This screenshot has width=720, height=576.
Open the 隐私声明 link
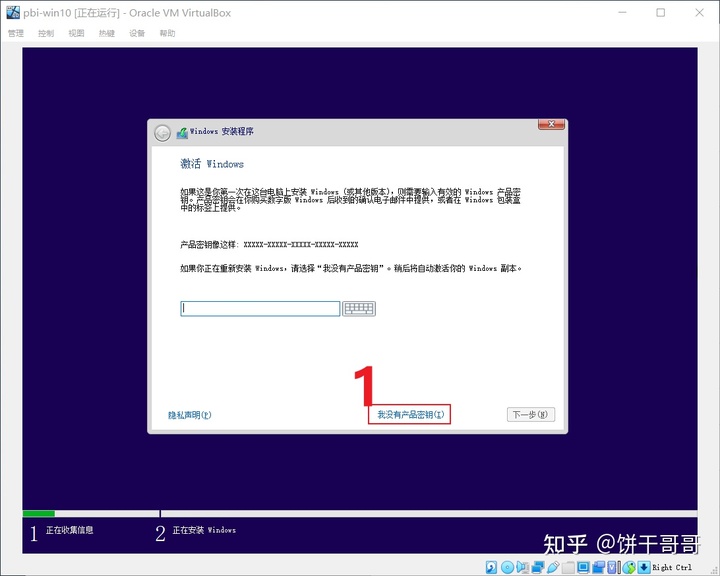coord(190,415)
